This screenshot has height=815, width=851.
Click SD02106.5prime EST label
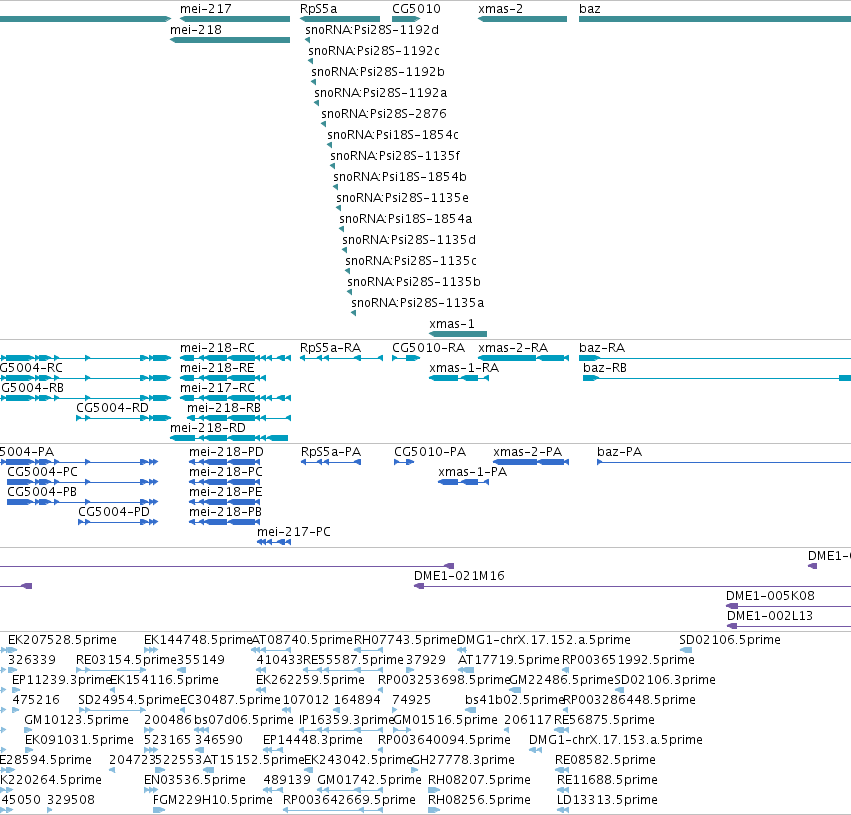[730, 640]
